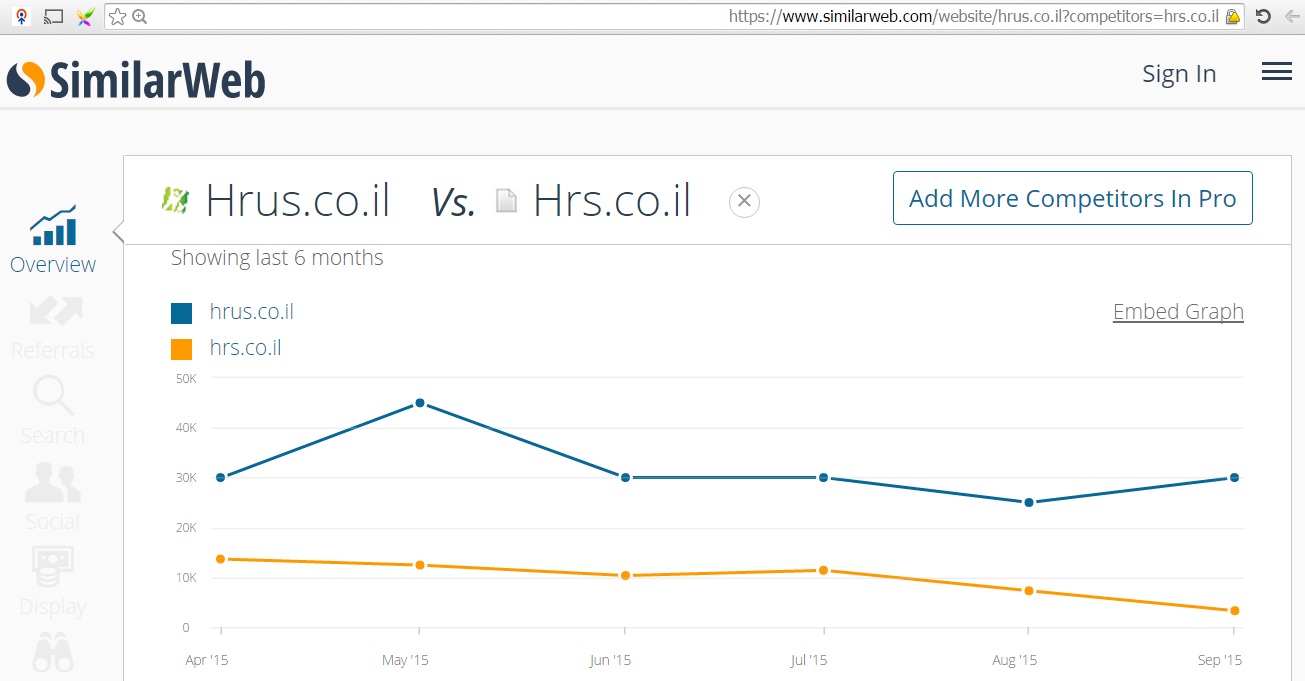
Task: Select orange hrs.co.il point for Aug '15
Action: pyautogui.click(x=1028, y=590)
